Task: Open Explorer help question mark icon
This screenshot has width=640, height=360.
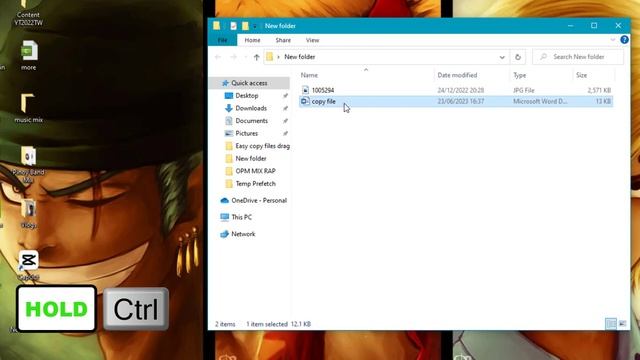Action: click(x=624, y=40)
